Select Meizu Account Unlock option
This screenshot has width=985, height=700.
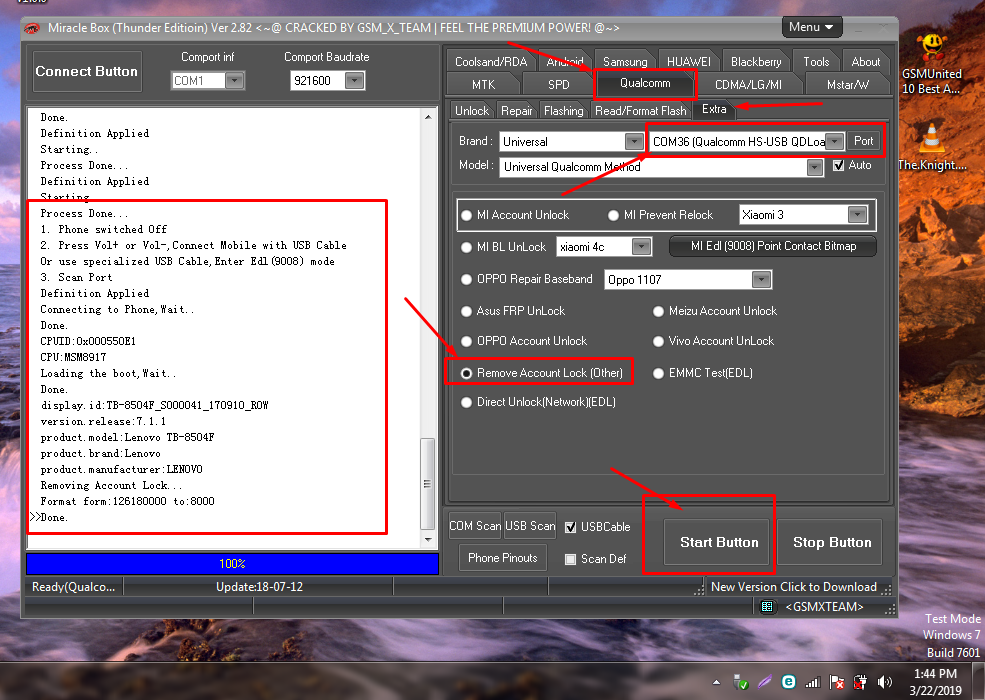pos(658,311)
